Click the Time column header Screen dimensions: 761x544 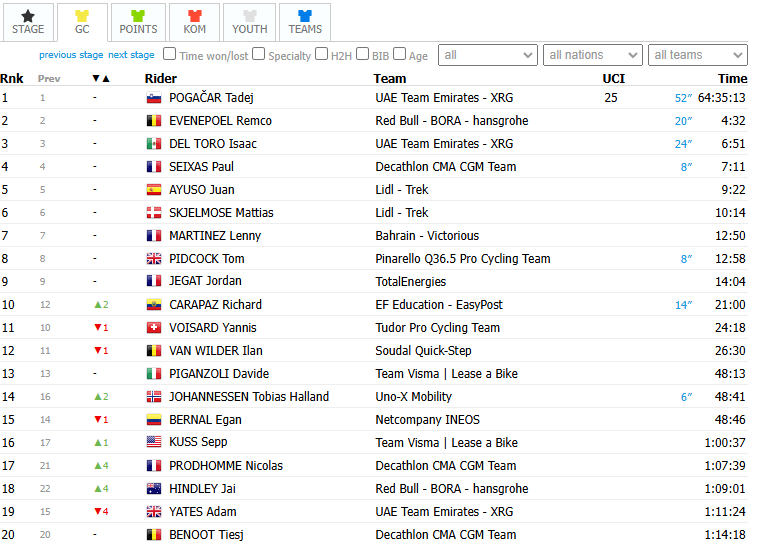(x=732, y=79)
